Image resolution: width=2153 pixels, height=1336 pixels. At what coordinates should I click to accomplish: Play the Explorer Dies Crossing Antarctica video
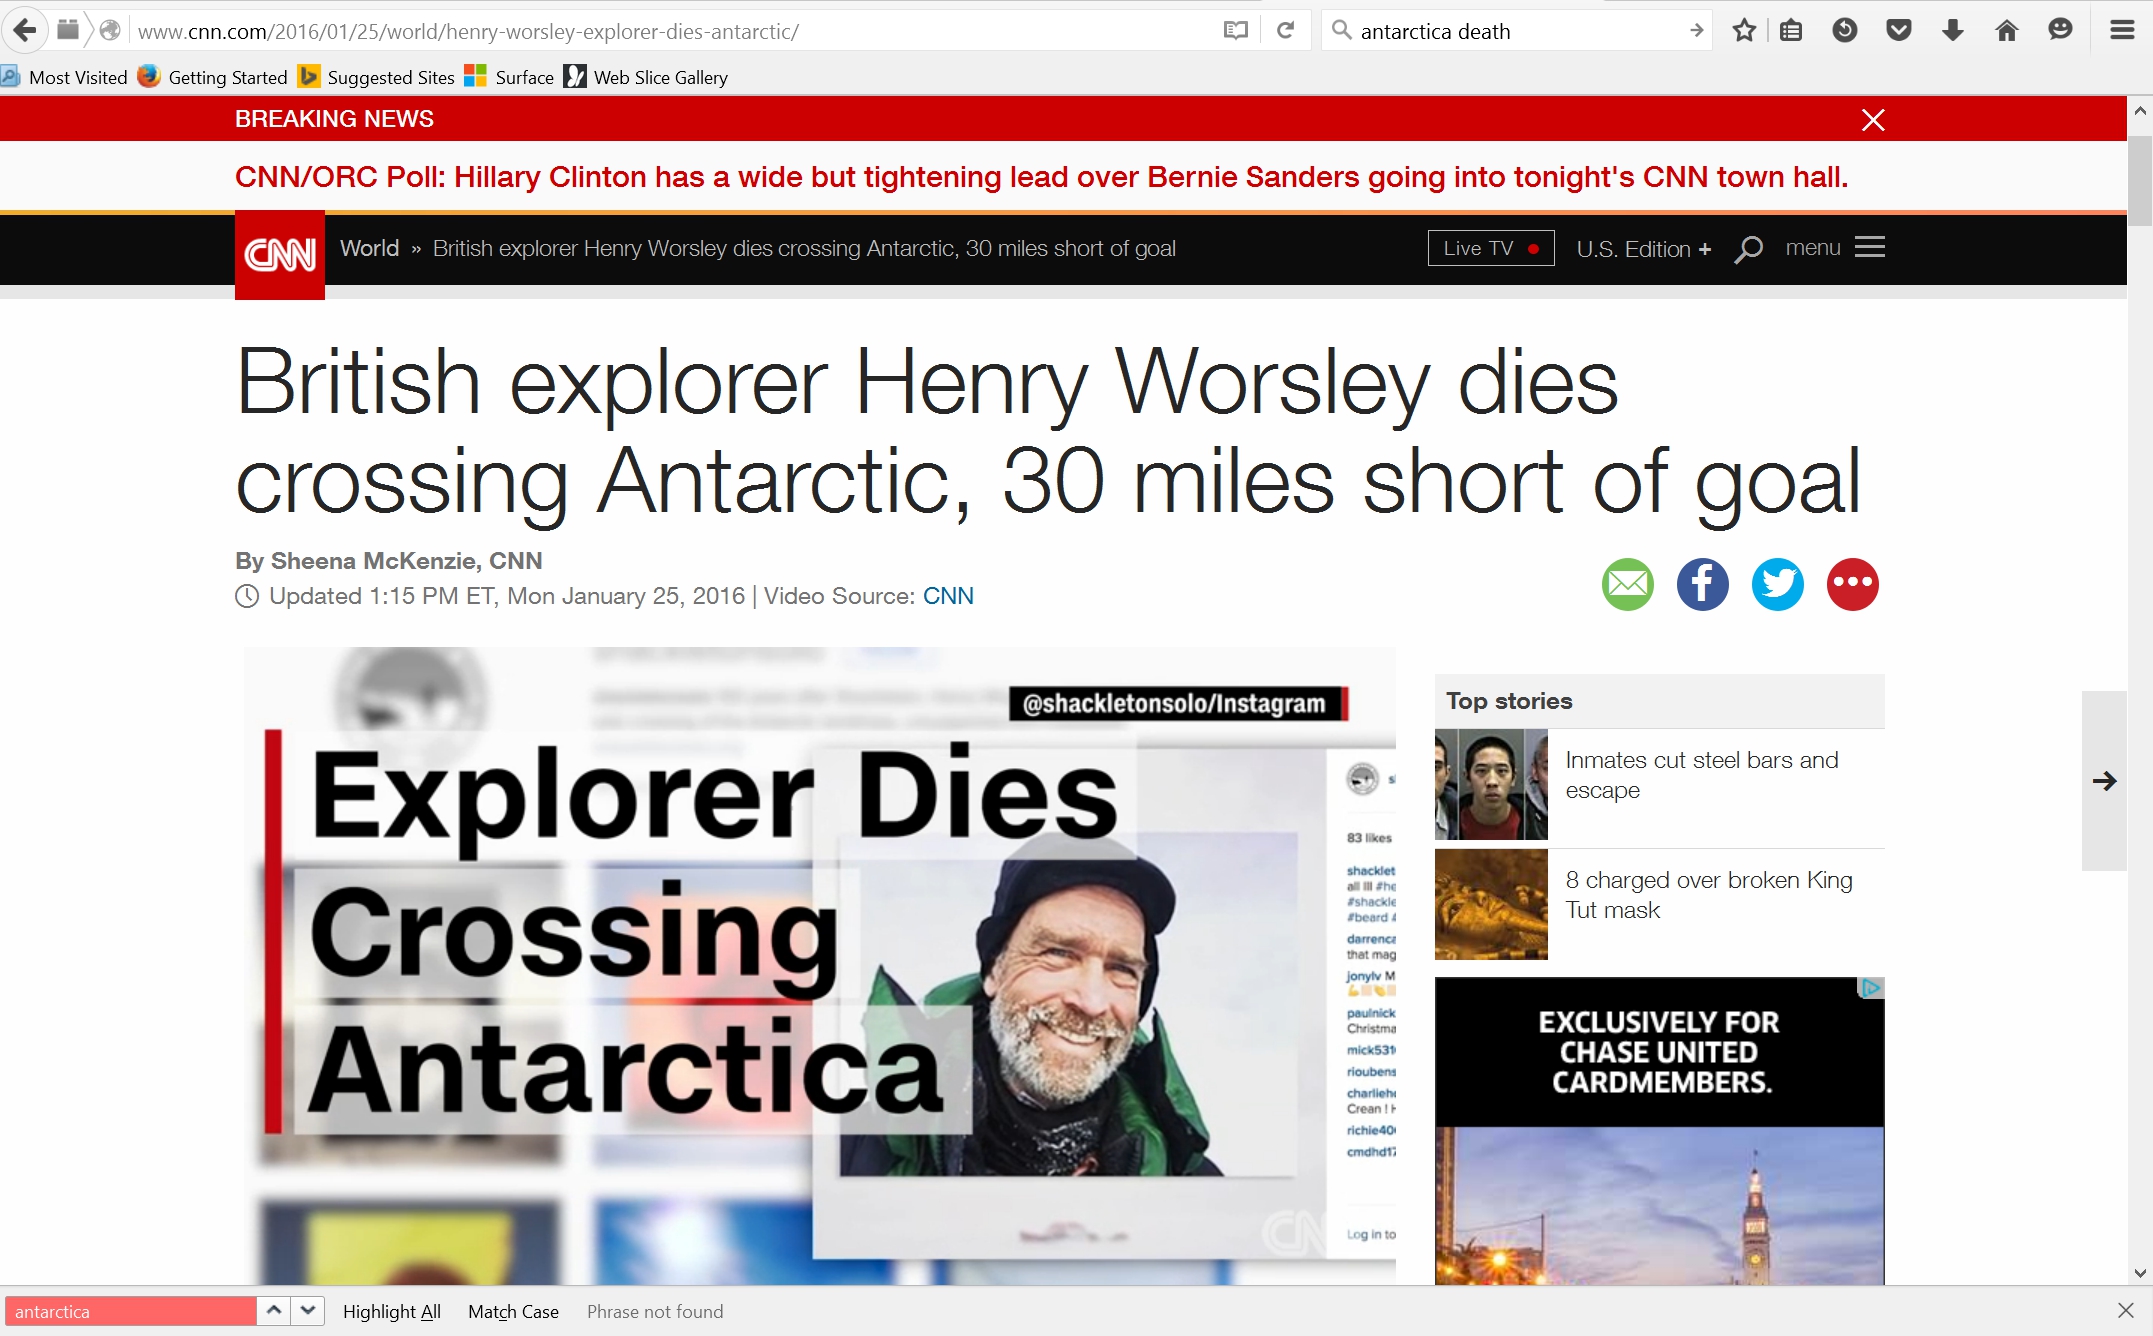coord(820,966)
